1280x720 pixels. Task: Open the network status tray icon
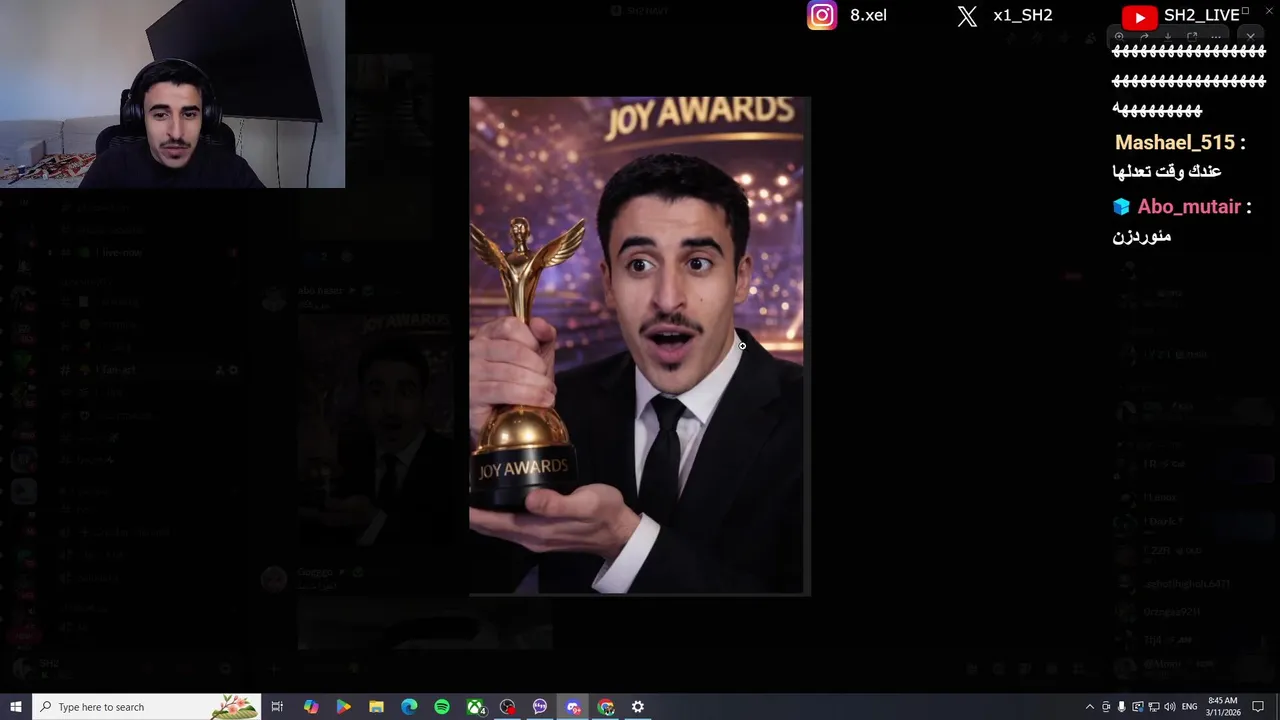1154,707
